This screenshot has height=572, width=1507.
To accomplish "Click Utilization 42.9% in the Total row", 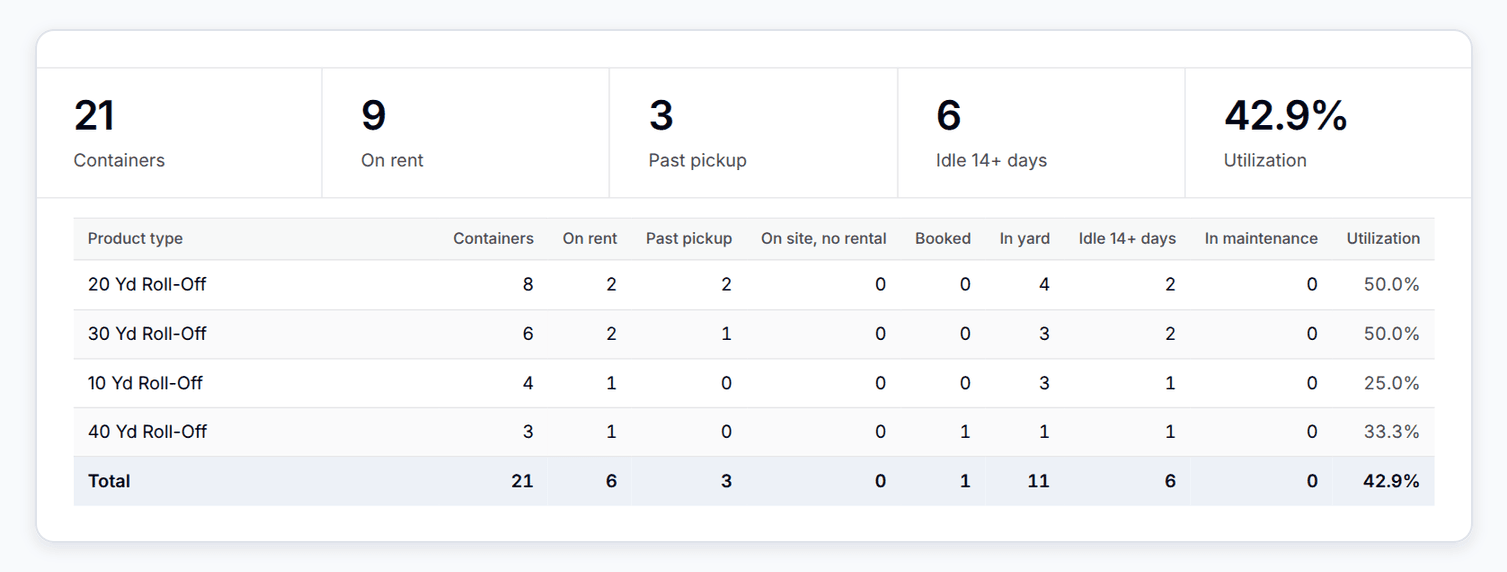I will [x=1392, y=481].
